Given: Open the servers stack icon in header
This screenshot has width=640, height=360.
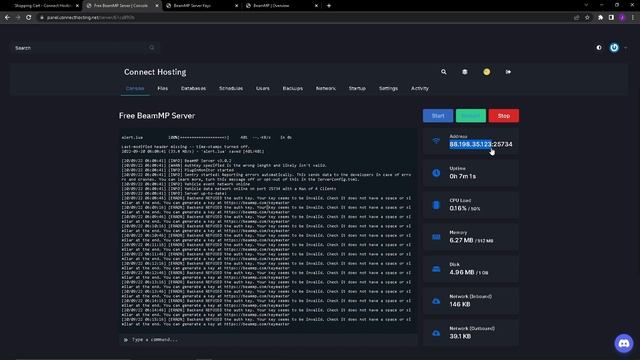Looking at the screenshot, I should (464, 72).
